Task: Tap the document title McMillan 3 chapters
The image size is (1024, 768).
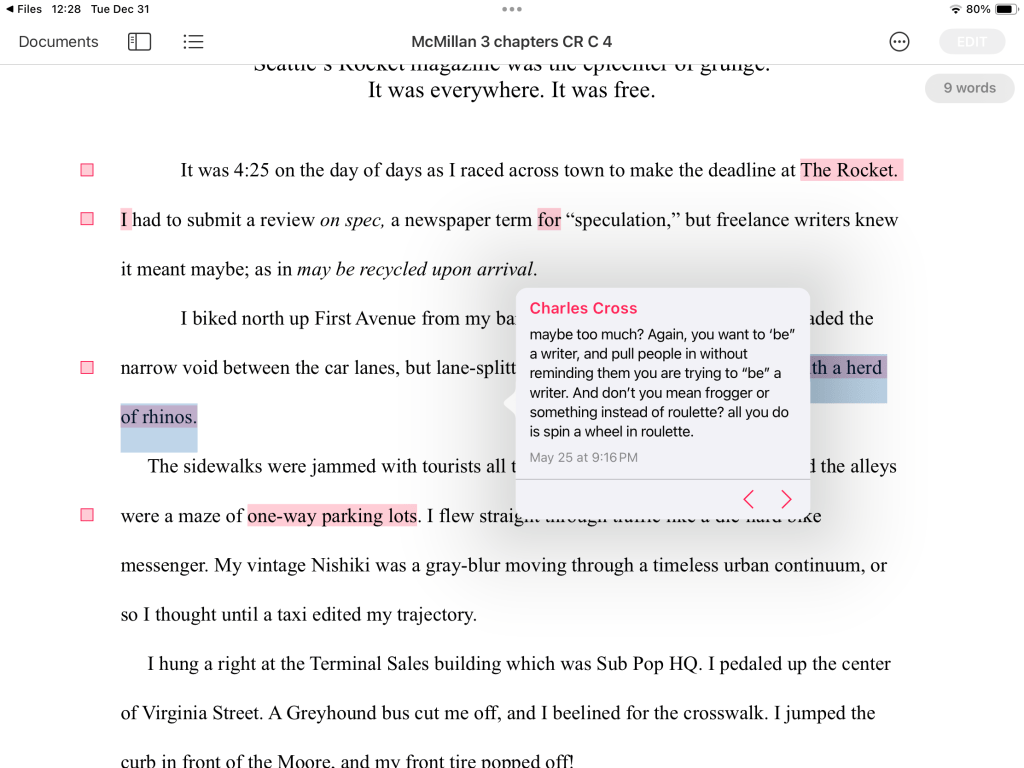Action: pyautogui.click(x=511, y=42)
